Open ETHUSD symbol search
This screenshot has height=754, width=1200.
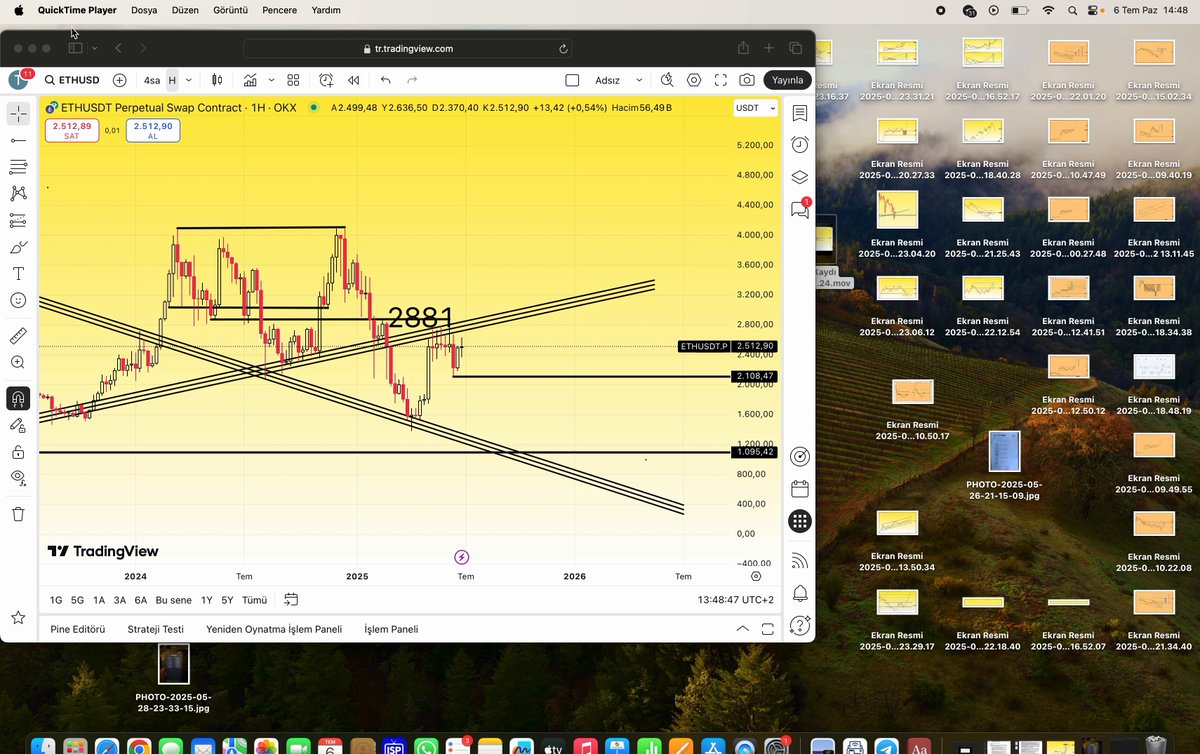click(x=71, y=80)
